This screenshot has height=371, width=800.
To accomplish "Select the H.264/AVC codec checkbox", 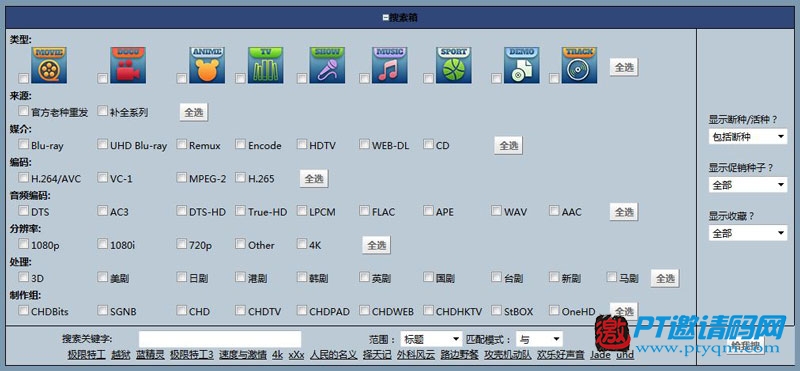I will click(23, 178).
